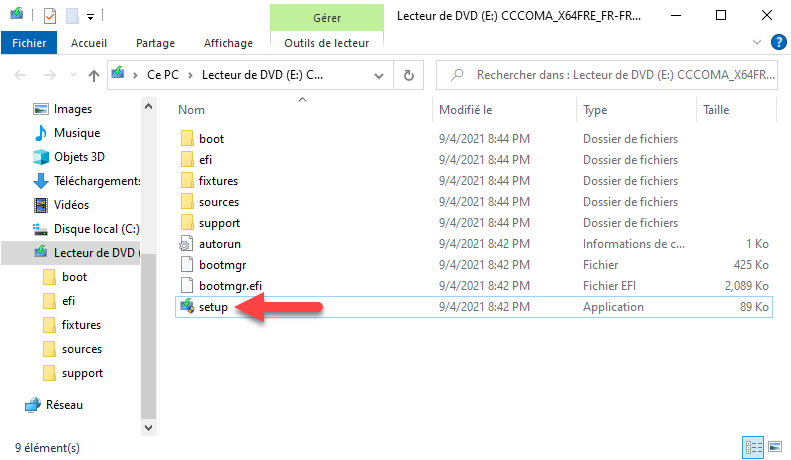Open Objets 3D in navigation pane
The height and width of the screenshot is (460, 791).
pos(79,157)
